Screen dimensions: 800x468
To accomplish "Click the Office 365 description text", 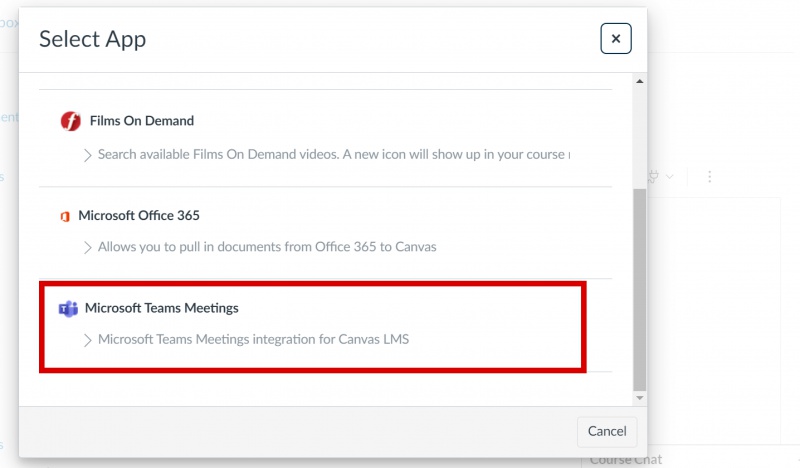I will [267, 246].
